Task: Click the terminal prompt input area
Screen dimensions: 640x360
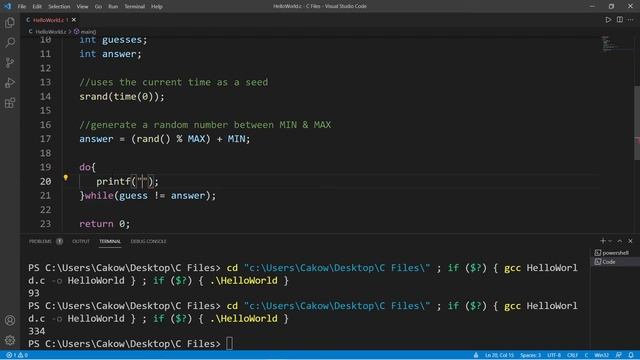Action: (229, 344)
